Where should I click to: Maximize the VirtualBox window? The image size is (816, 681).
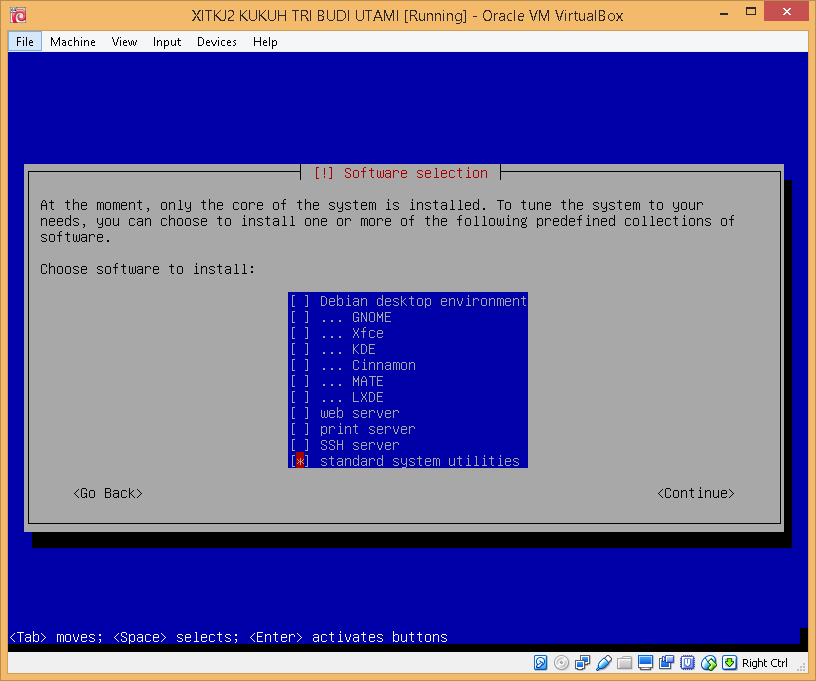click(750, 12)
